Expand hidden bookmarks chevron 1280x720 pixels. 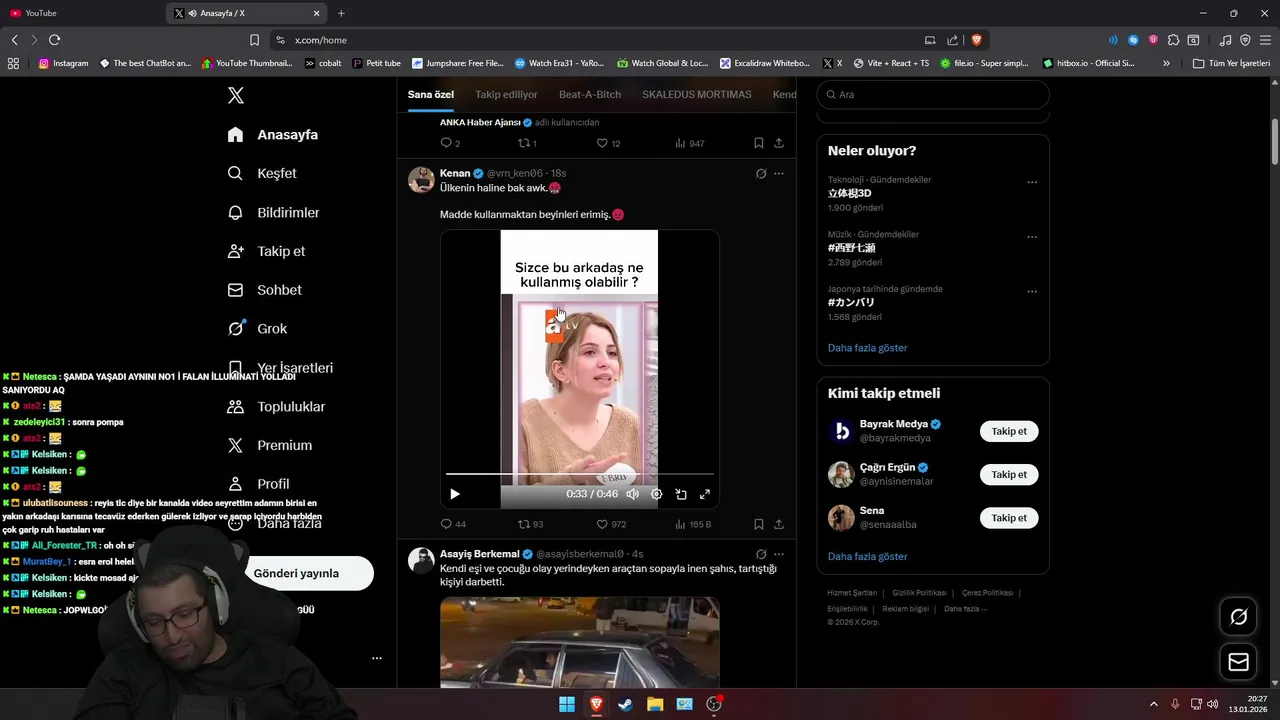[x=1166, y=63]
